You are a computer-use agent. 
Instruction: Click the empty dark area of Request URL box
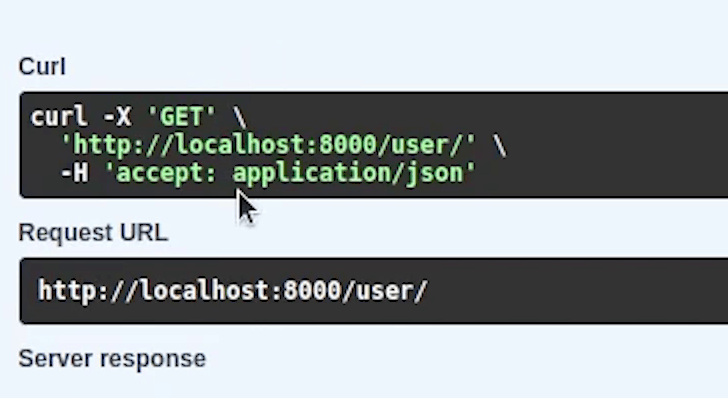pos(576,291)
